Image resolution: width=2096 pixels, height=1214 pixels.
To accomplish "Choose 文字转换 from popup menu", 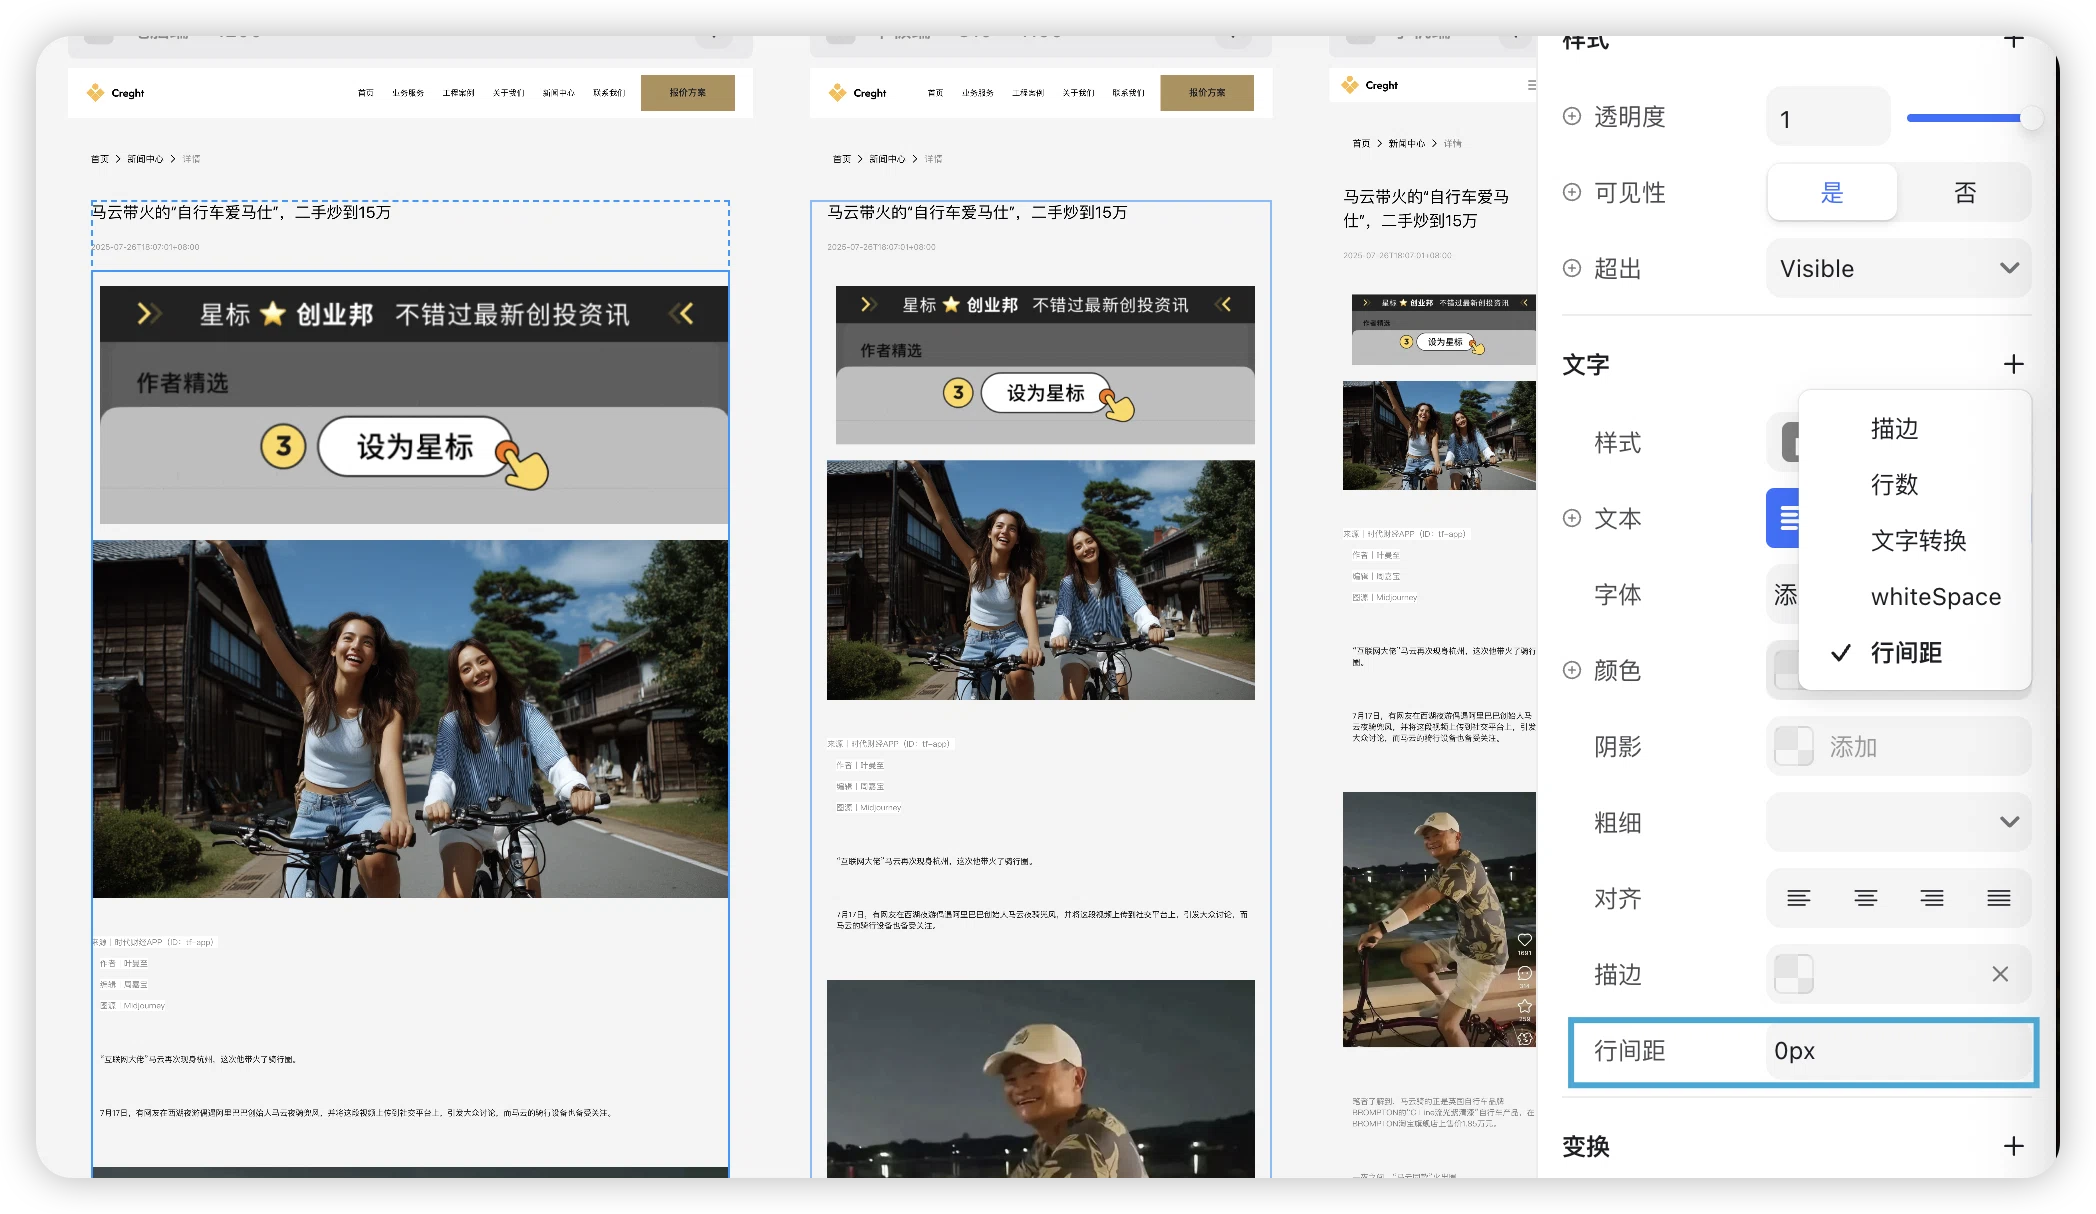I will click(1918, 541).
